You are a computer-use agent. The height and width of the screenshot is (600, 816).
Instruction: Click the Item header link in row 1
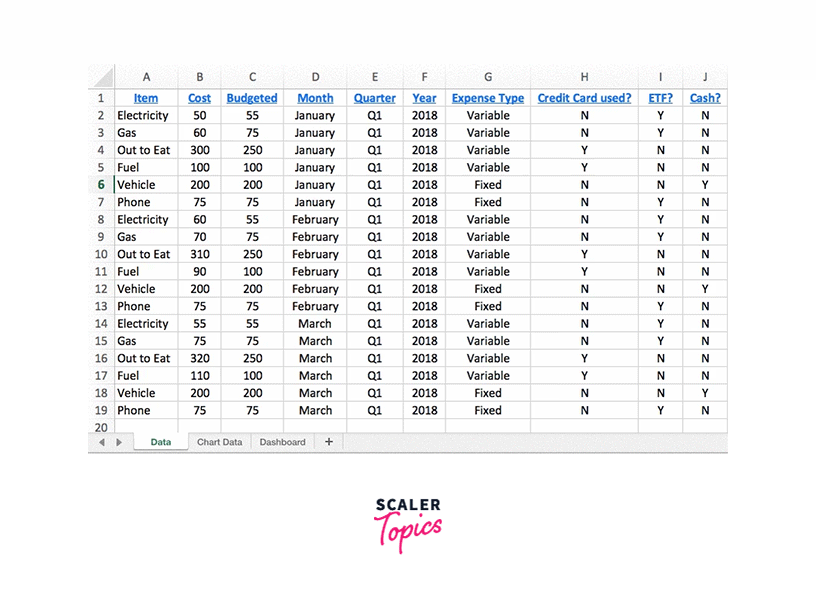[146, 98]
